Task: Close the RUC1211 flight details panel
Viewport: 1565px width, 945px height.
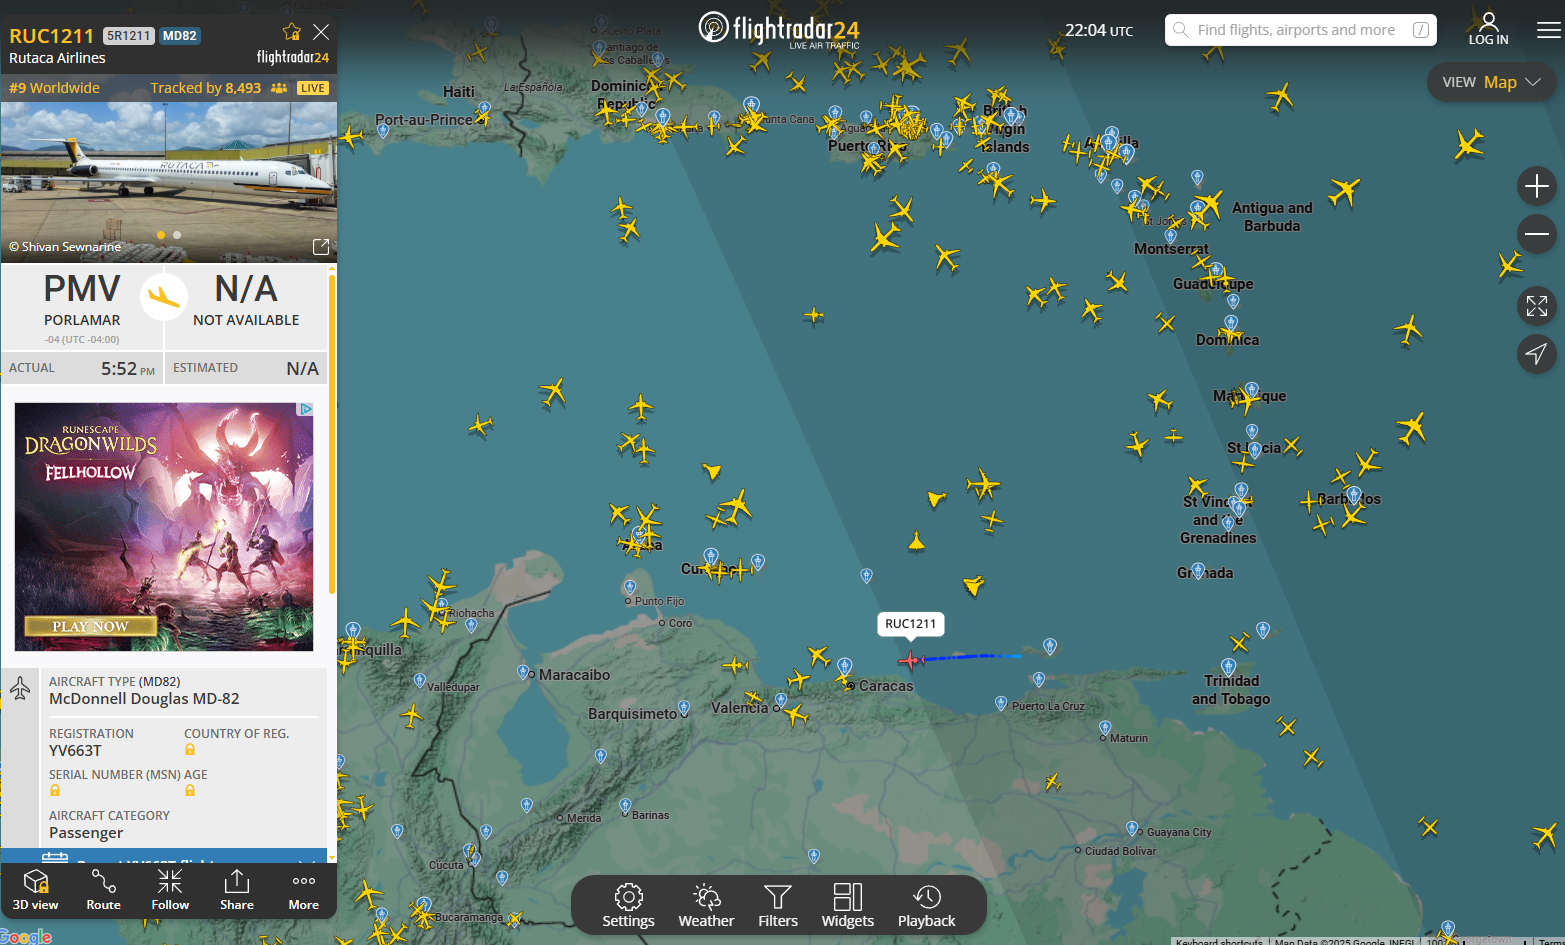Action: [x=321, y=32]
